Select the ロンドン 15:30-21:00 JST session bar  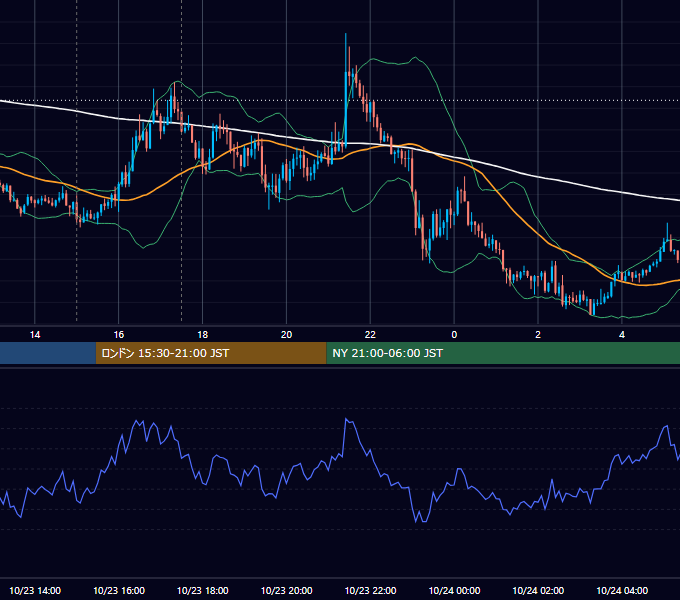tap(211, 353)
